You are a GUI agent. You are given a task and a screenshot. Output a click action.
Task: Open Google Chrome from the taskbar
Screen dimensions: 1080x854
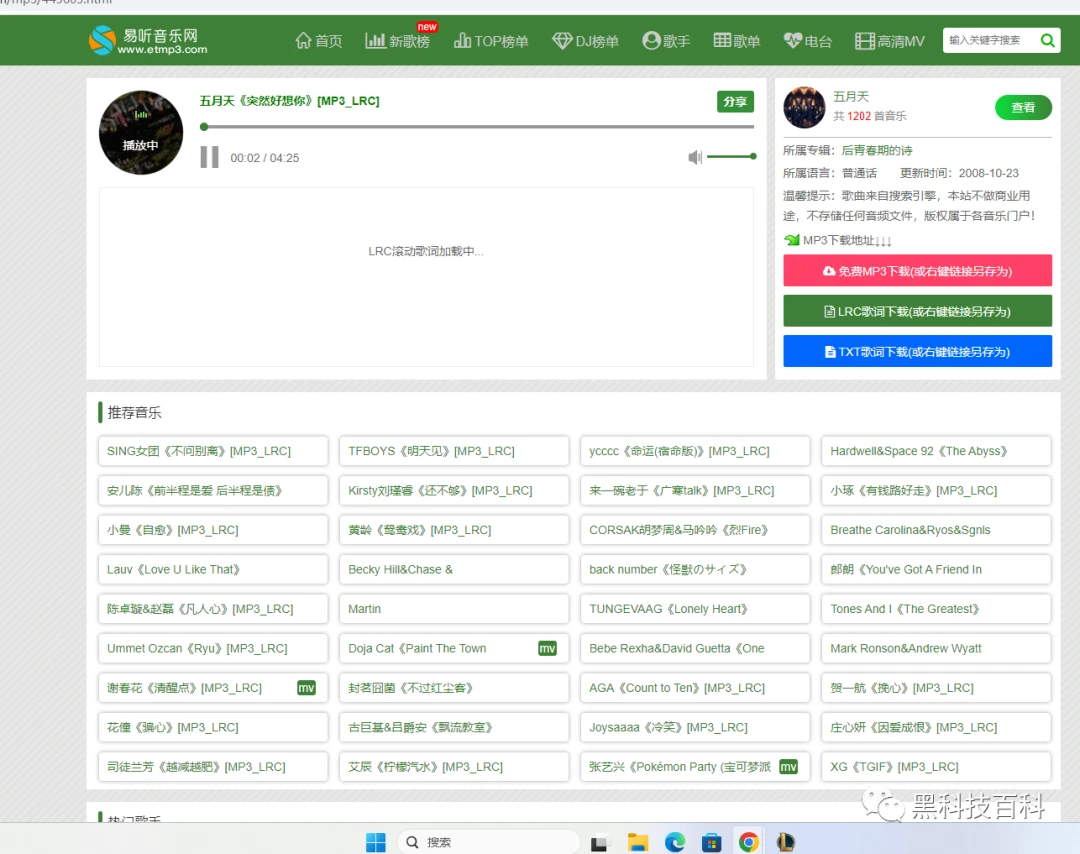point(749,842)
